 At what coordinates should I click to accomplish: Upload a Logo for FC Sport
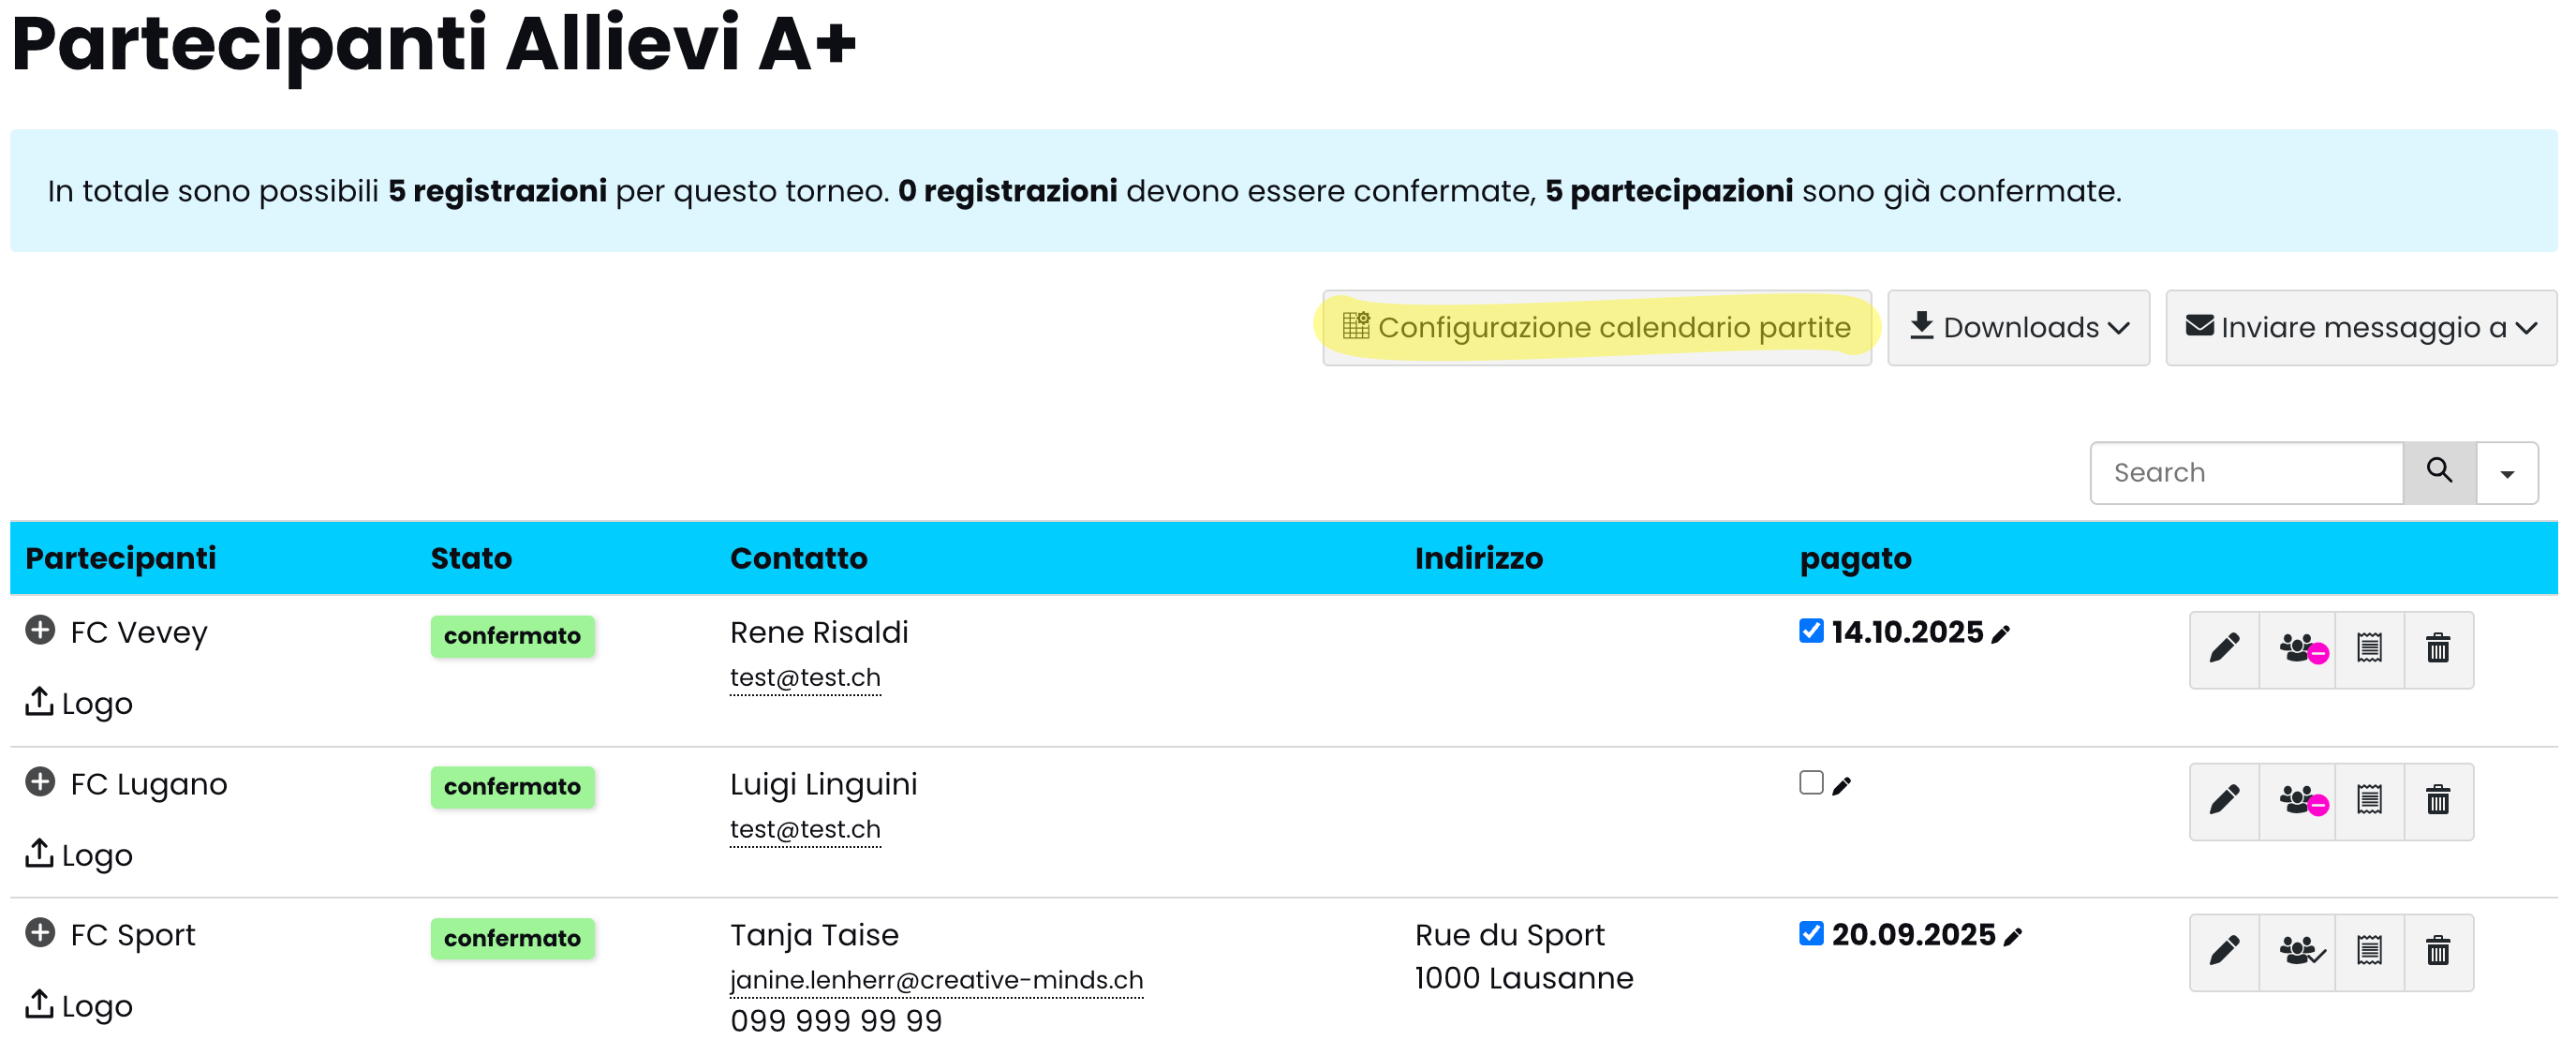[78, 1005]
